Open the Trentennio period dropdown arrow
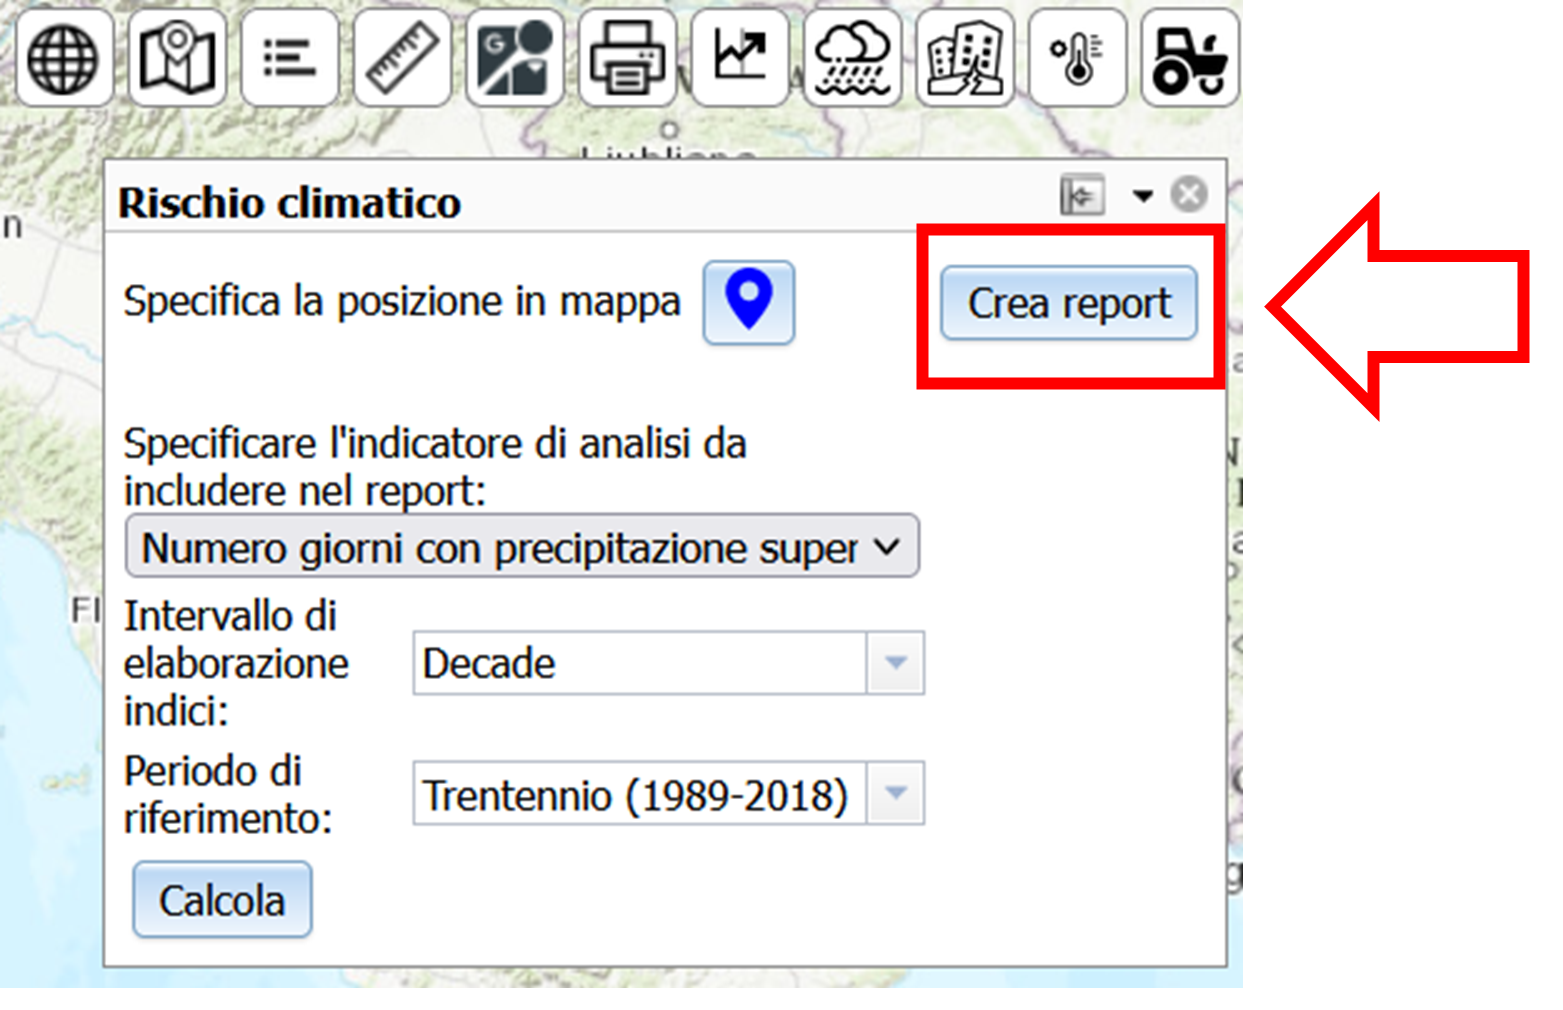This screenshot has width=1563, height=1010. 896,793
